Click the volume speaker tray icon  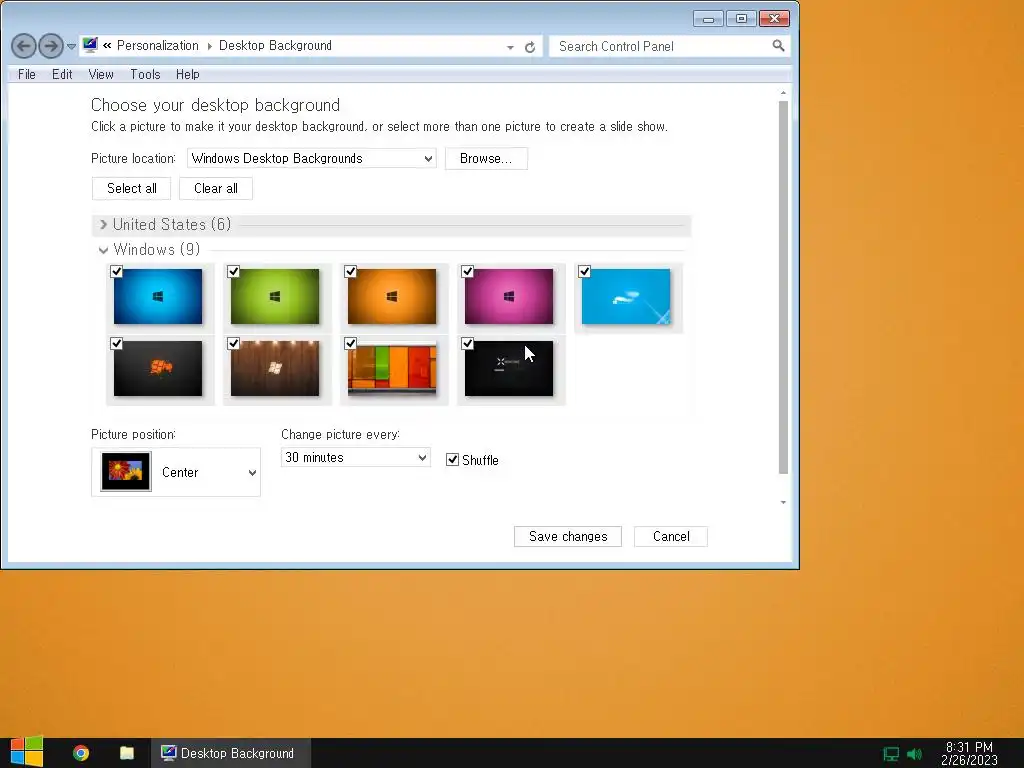(x=915, y=754)
